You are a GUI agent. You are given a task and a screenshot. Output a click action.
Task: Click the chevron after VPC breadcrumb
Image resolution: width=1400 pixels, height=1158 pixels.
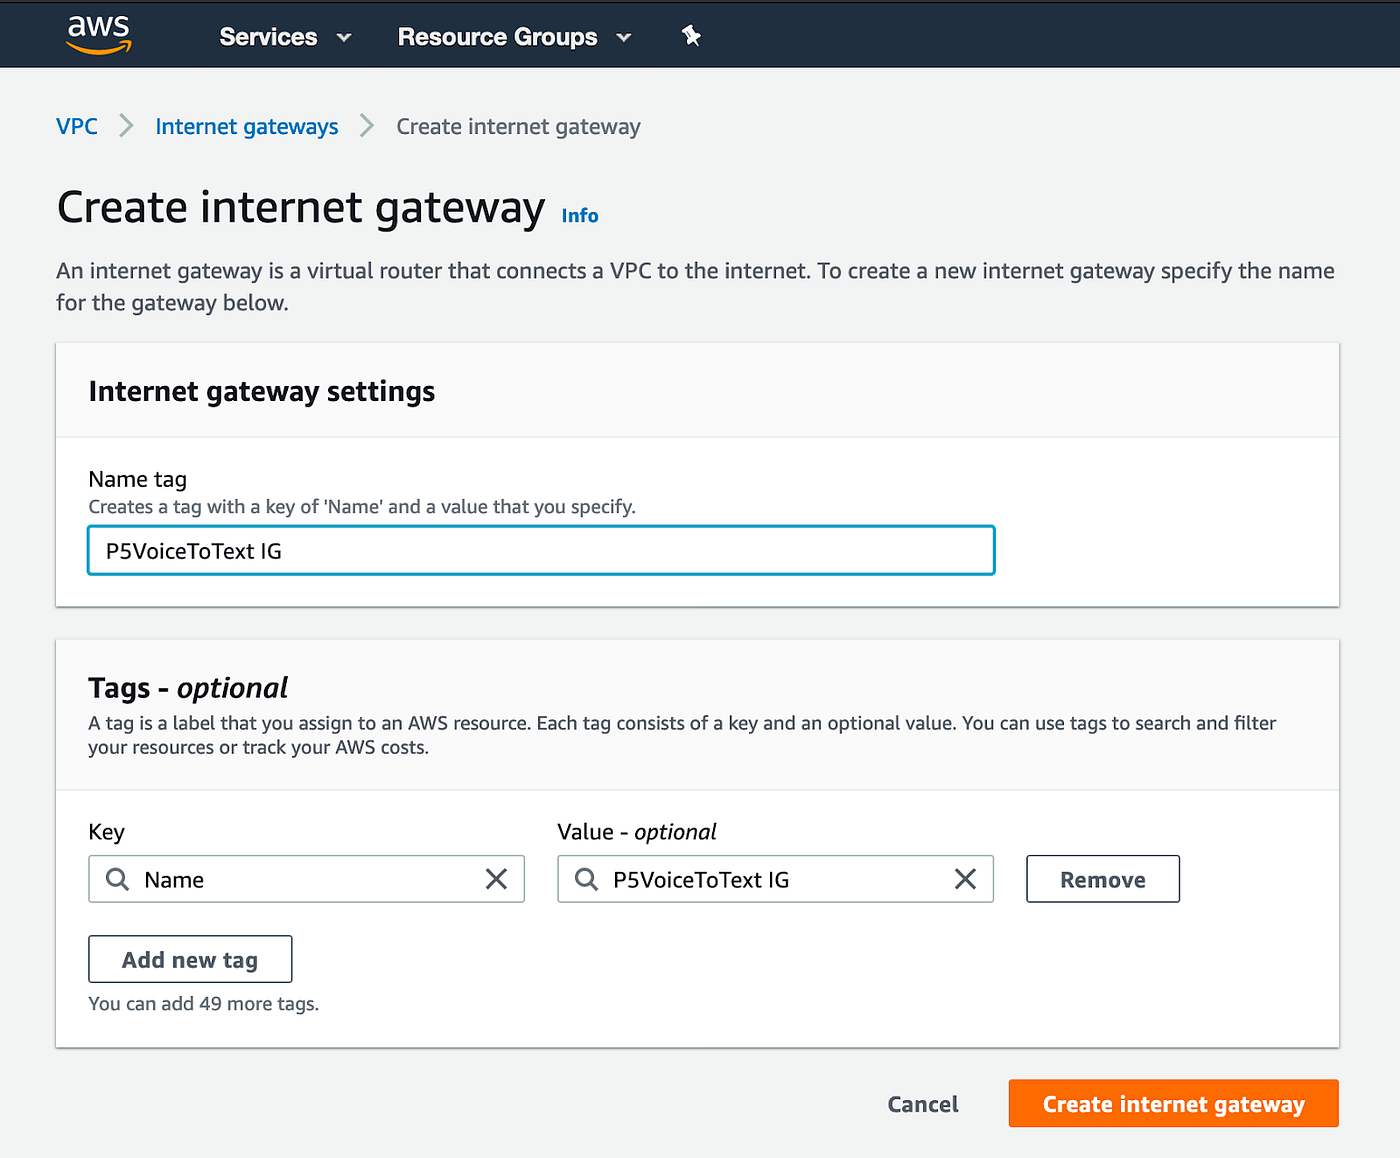tap(126, 126)
